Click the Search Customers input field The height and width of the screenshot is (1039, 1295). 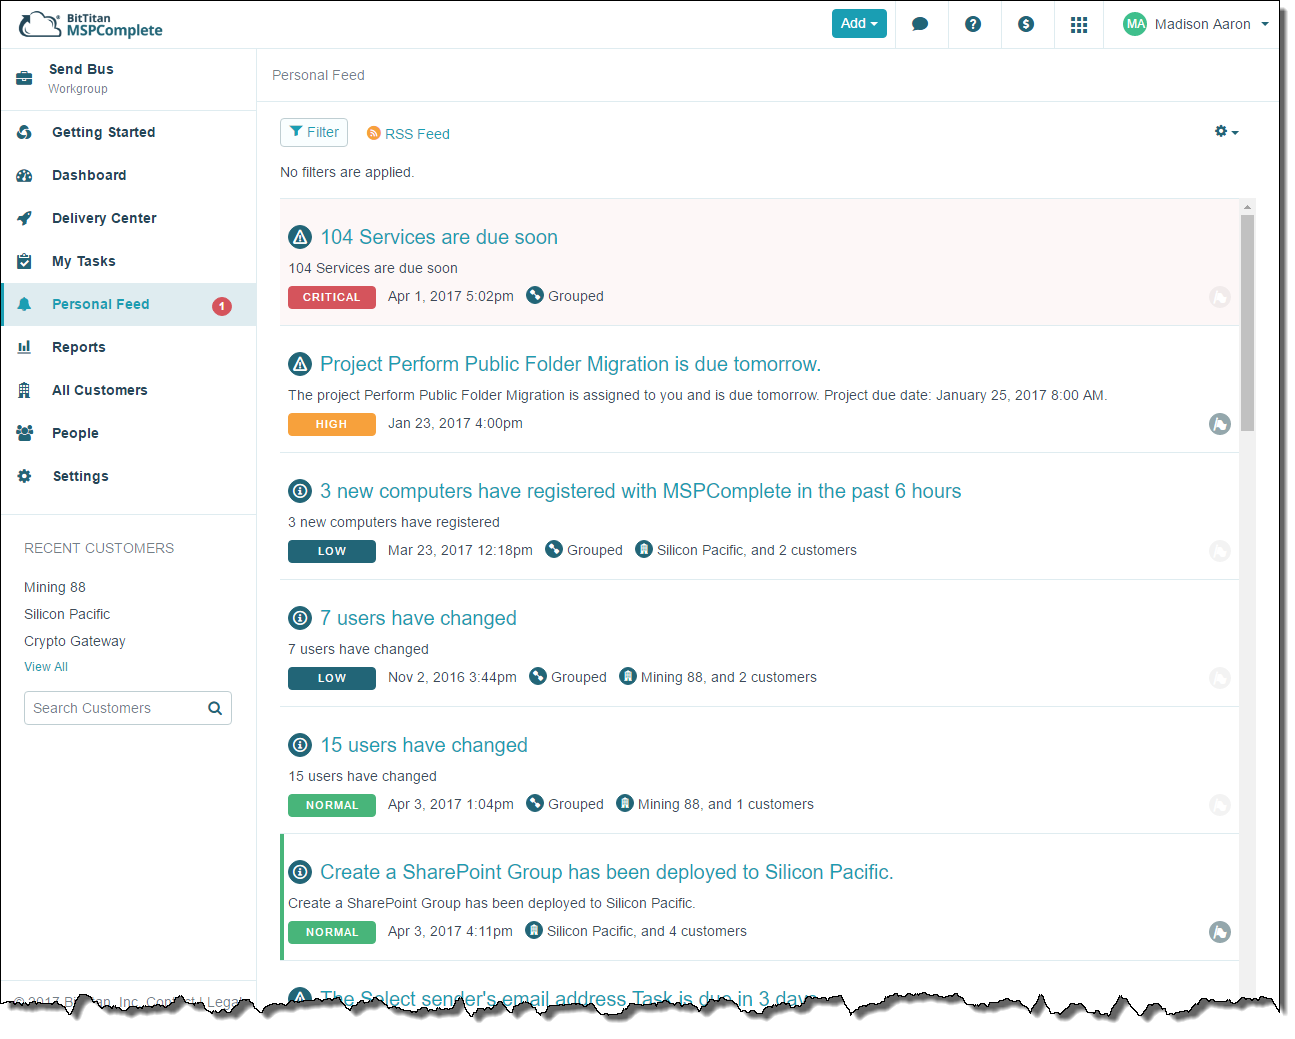128,708
